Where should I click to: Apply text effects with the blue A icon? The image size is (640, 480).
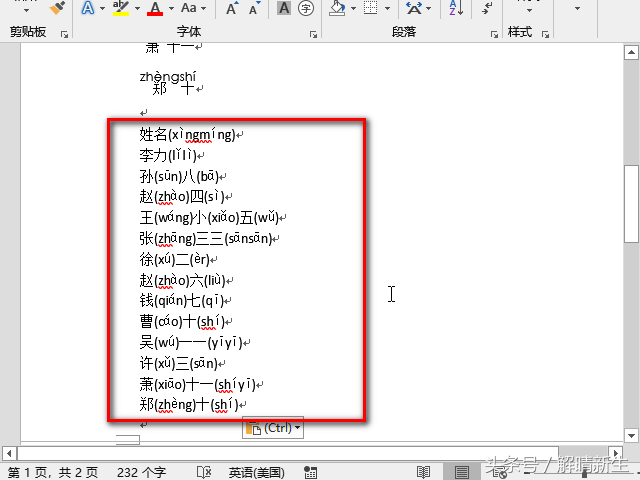click(x=88, y=8)
